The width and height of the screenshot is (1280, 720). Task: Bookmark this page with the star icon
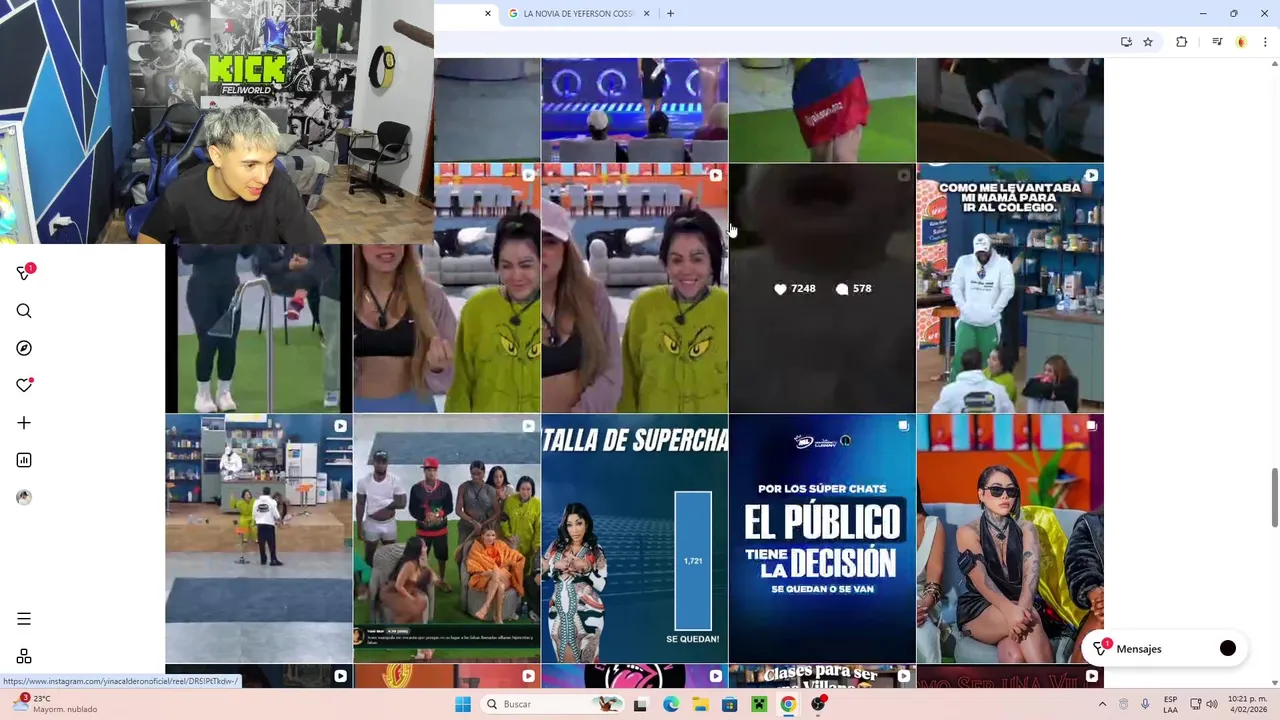[1148, 42]
